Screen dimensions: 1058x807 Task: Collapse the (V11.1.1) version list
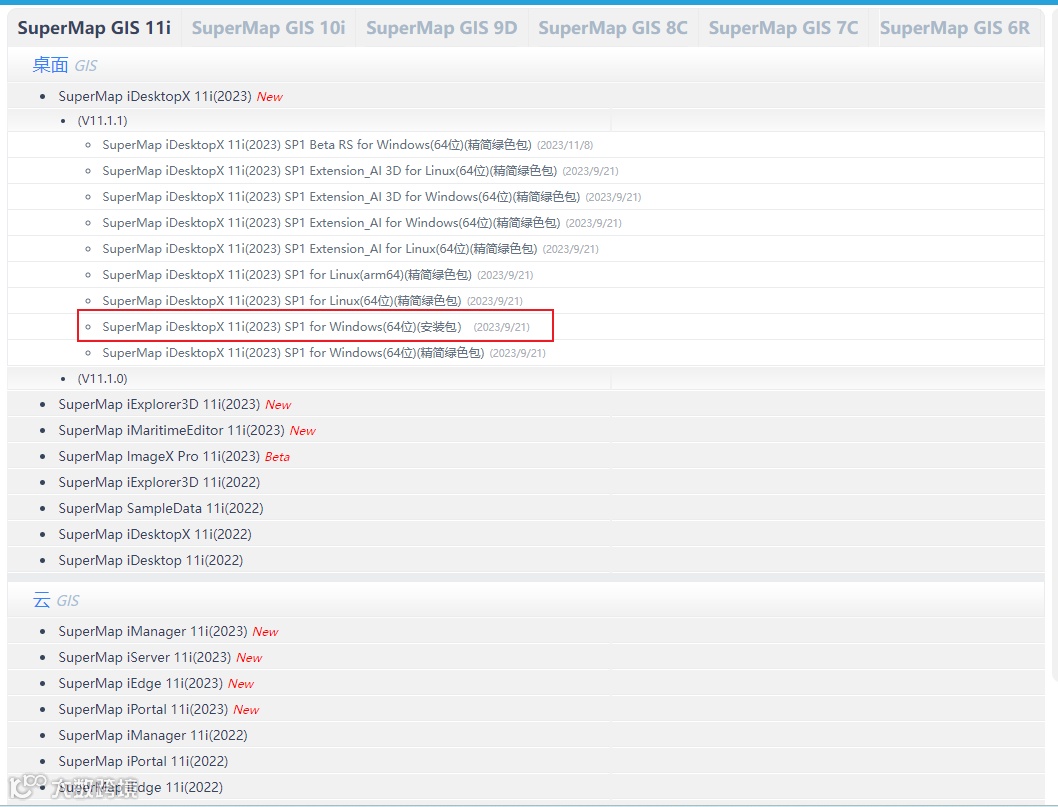pyautogui.click(x=102, y=121)
